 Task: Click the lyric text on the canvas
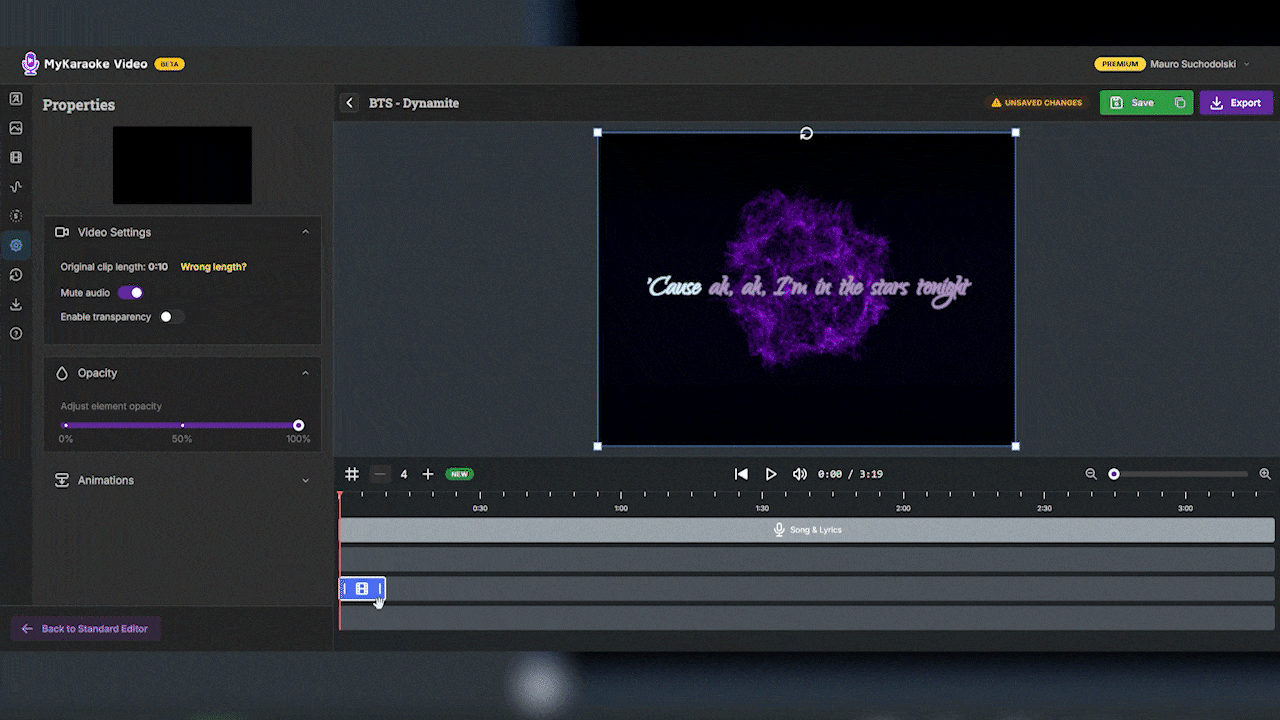pos(808,287)
